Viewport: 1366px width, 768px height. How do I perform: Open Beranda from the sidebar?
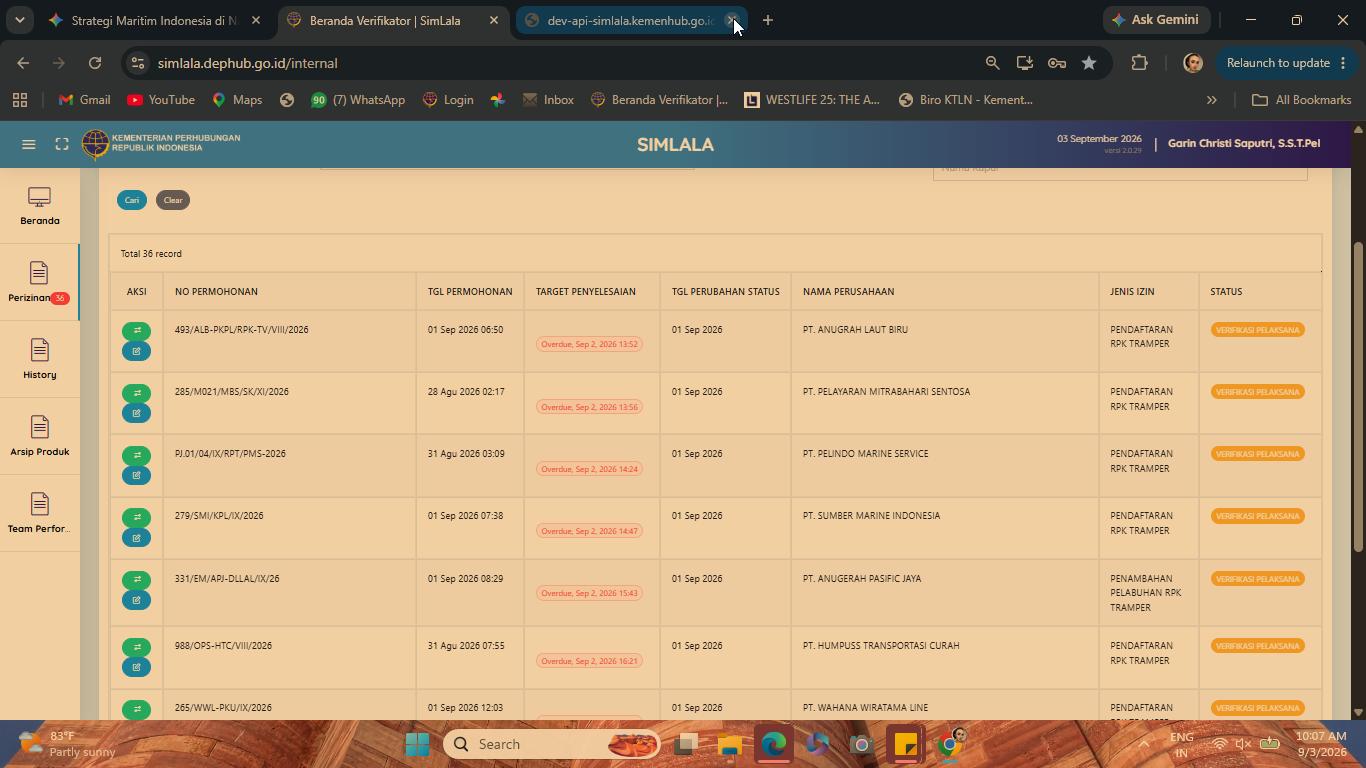click(40, 206)
